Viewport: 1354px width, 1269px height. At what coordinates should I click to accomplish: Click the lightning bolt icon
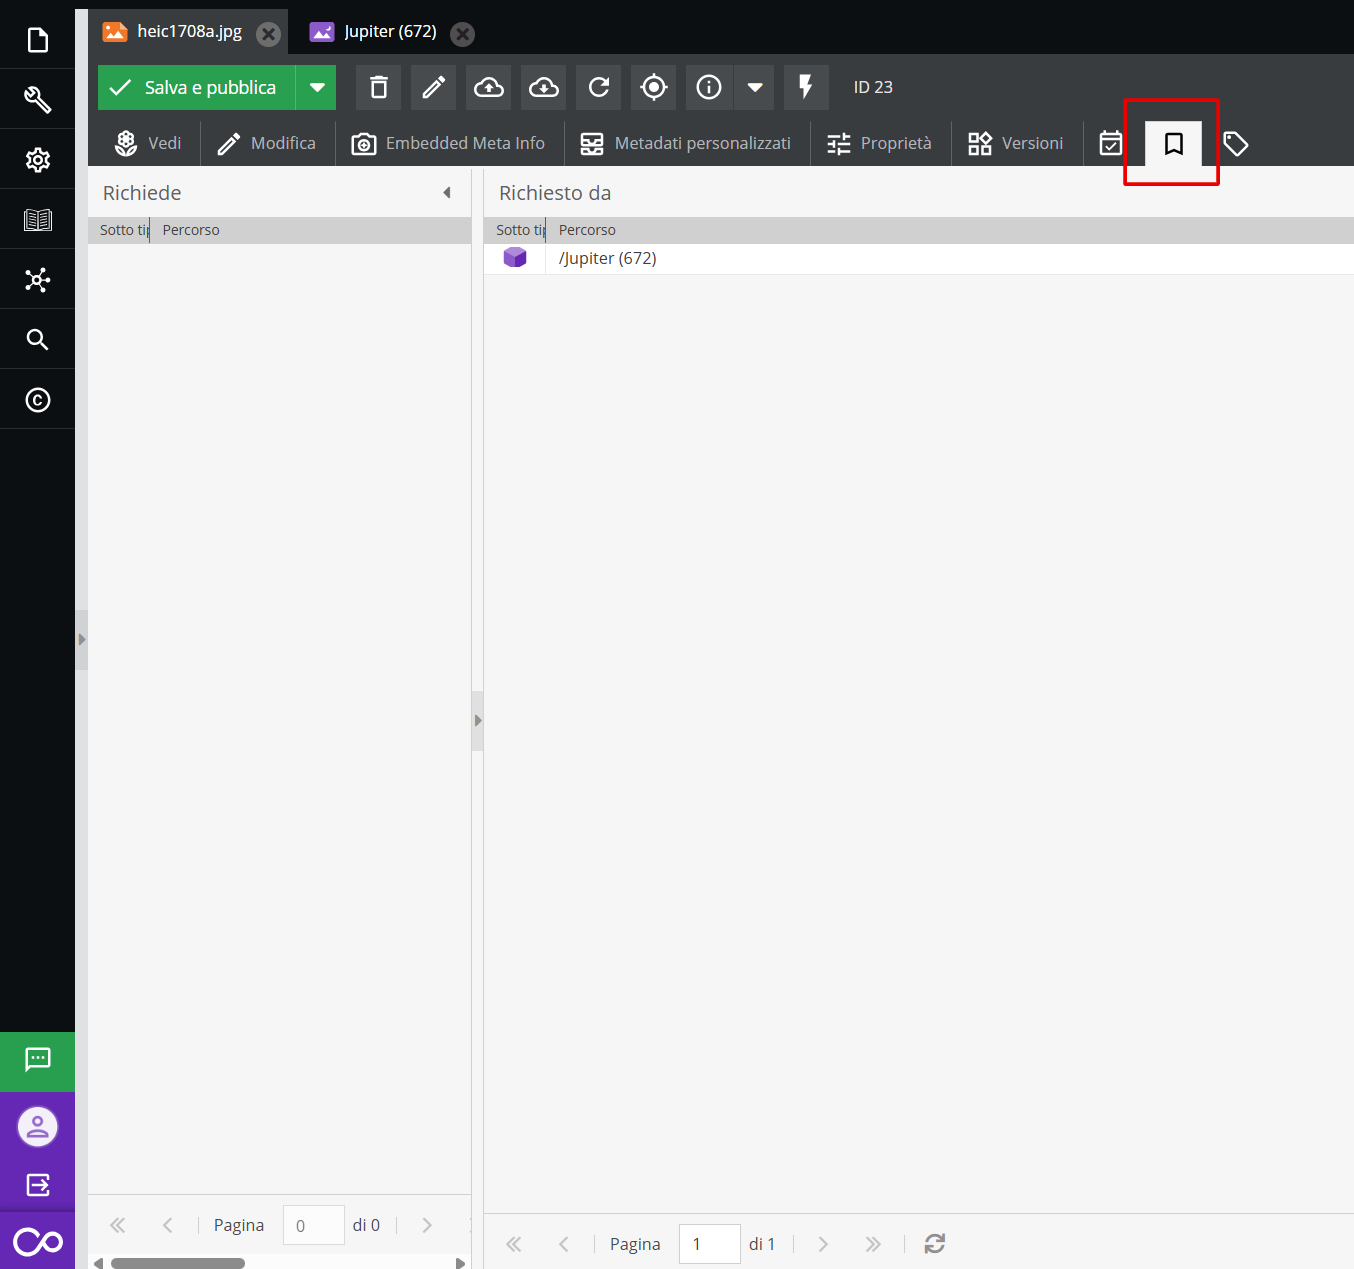(805, 88)
